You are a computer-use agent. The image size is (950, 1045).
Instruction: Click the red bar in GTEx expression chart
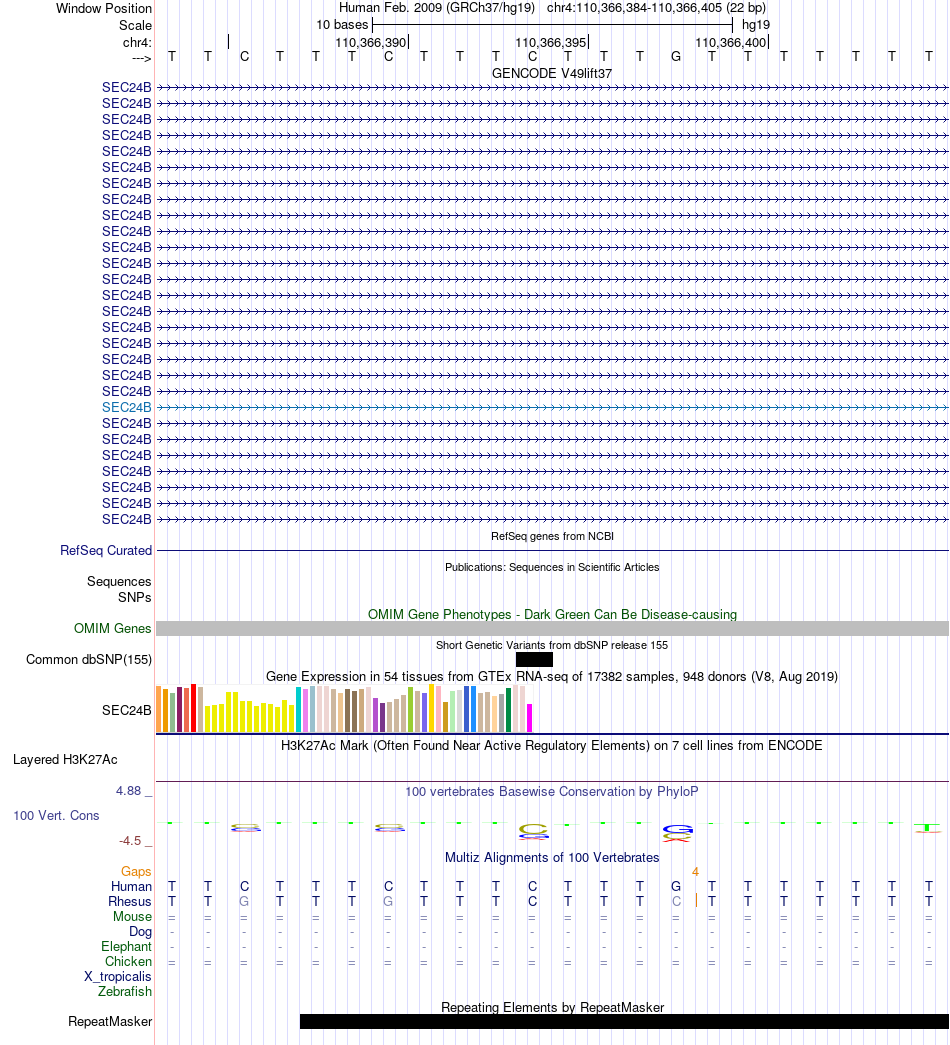(193, 708)
